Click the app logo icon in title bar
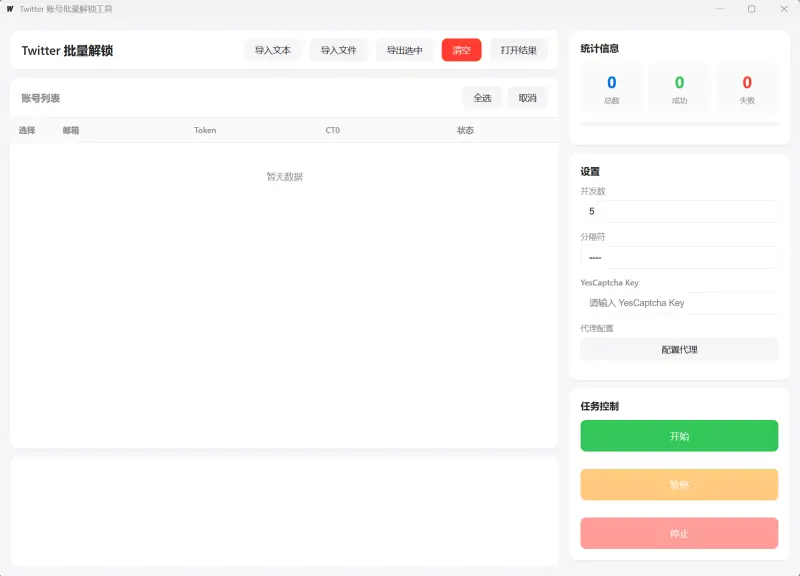800x576 pixels. click(10, 9)
